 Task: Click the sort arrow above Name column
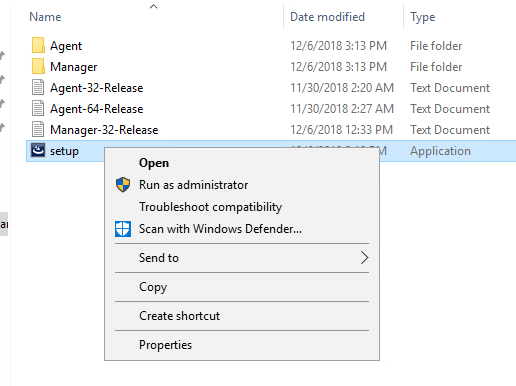tap(153, 6)
